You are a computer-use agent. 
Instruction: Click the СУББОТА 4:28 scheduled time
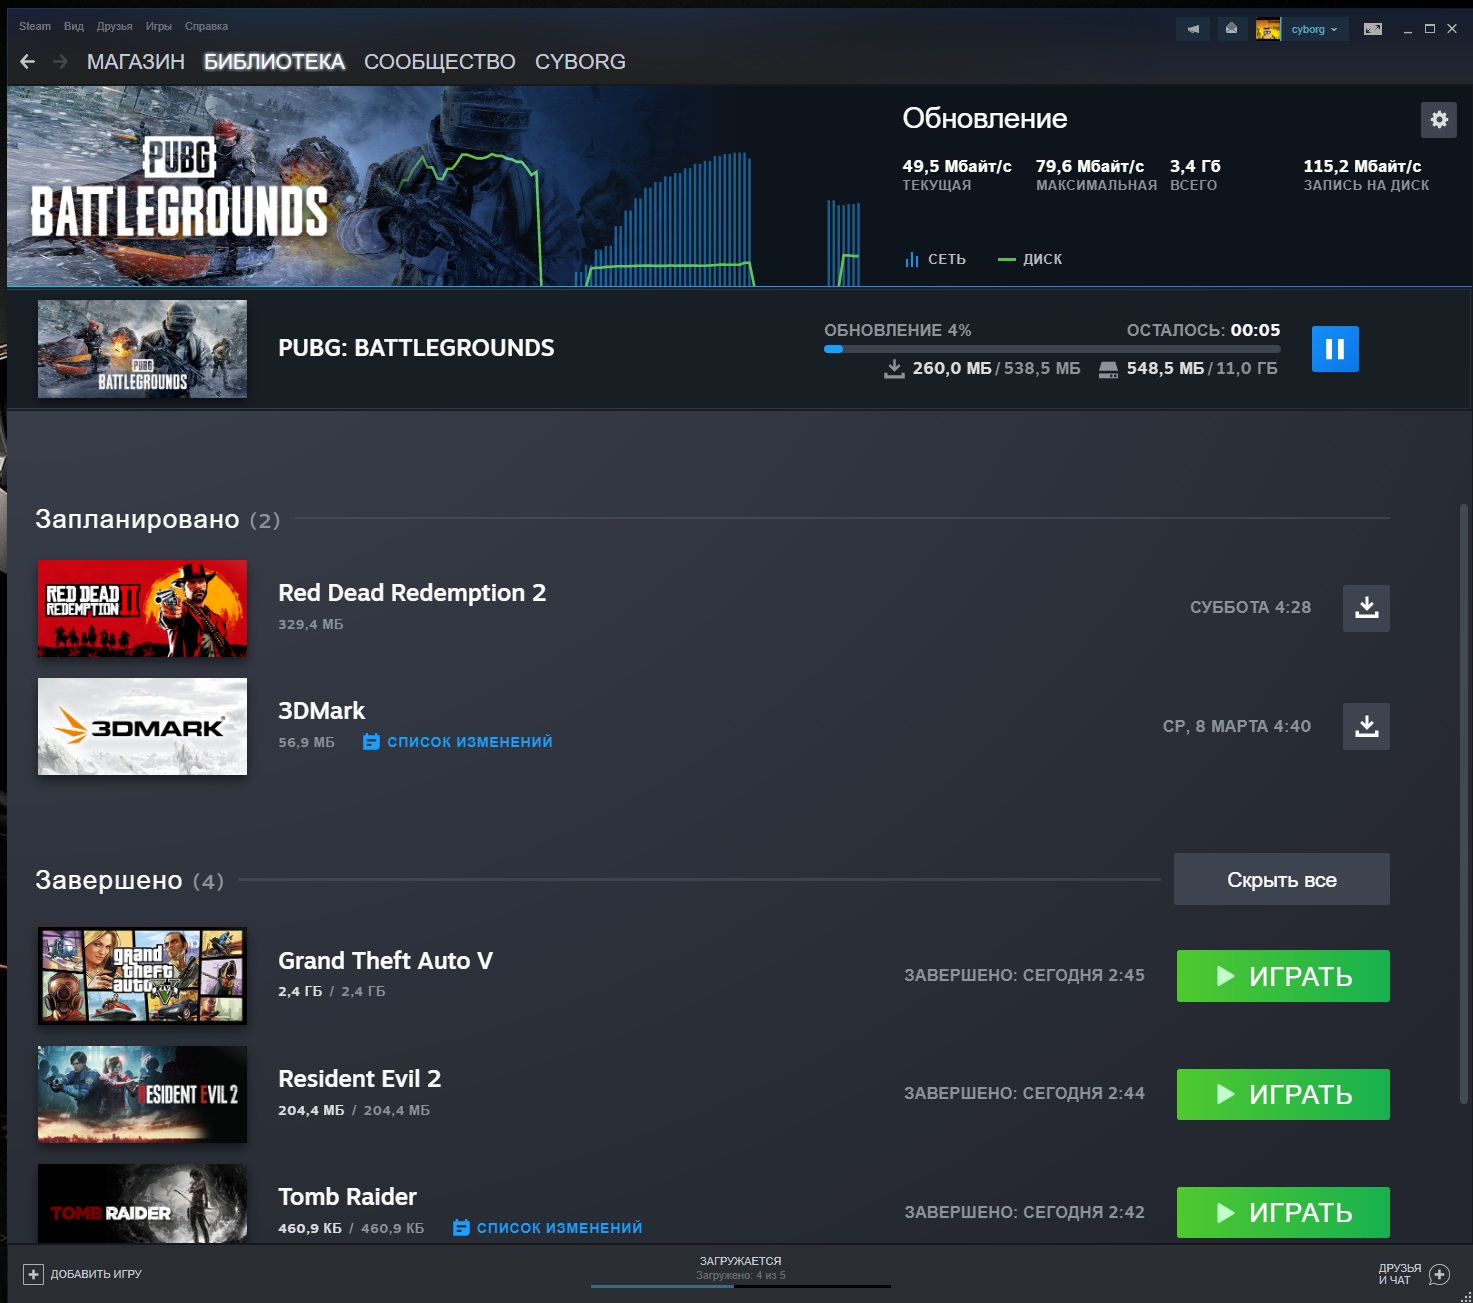click(x=1250, y=608)
